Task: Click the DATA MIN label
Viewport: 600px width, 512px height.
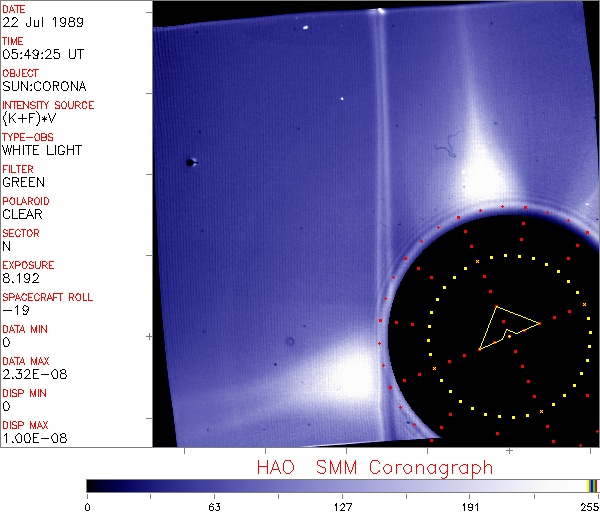Action: coord(25,329)
